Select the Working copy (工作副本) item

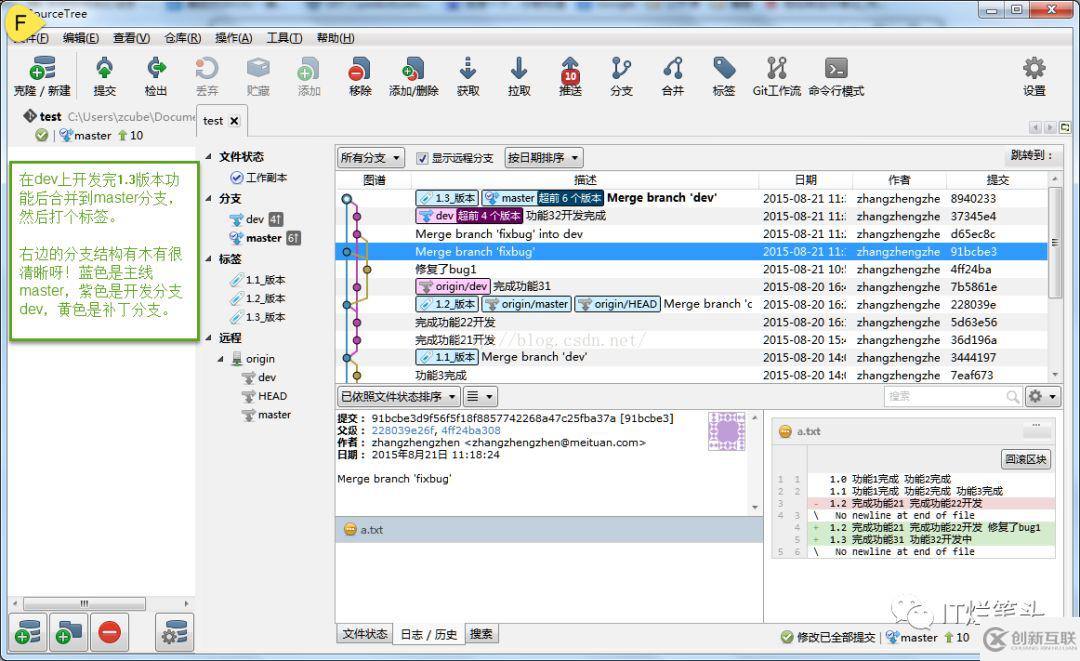[x=259, y=178]
